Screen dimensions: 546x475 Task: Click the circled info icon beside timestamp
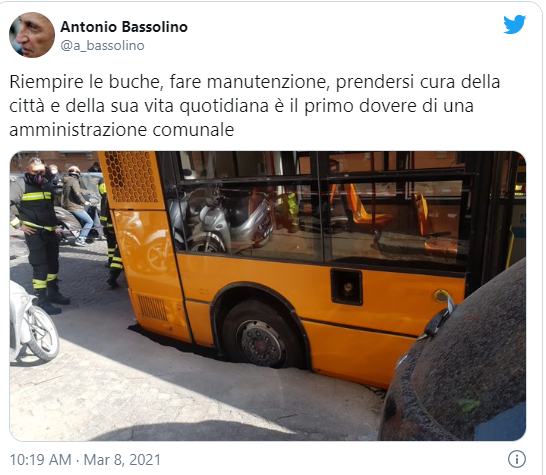point(516,459)
